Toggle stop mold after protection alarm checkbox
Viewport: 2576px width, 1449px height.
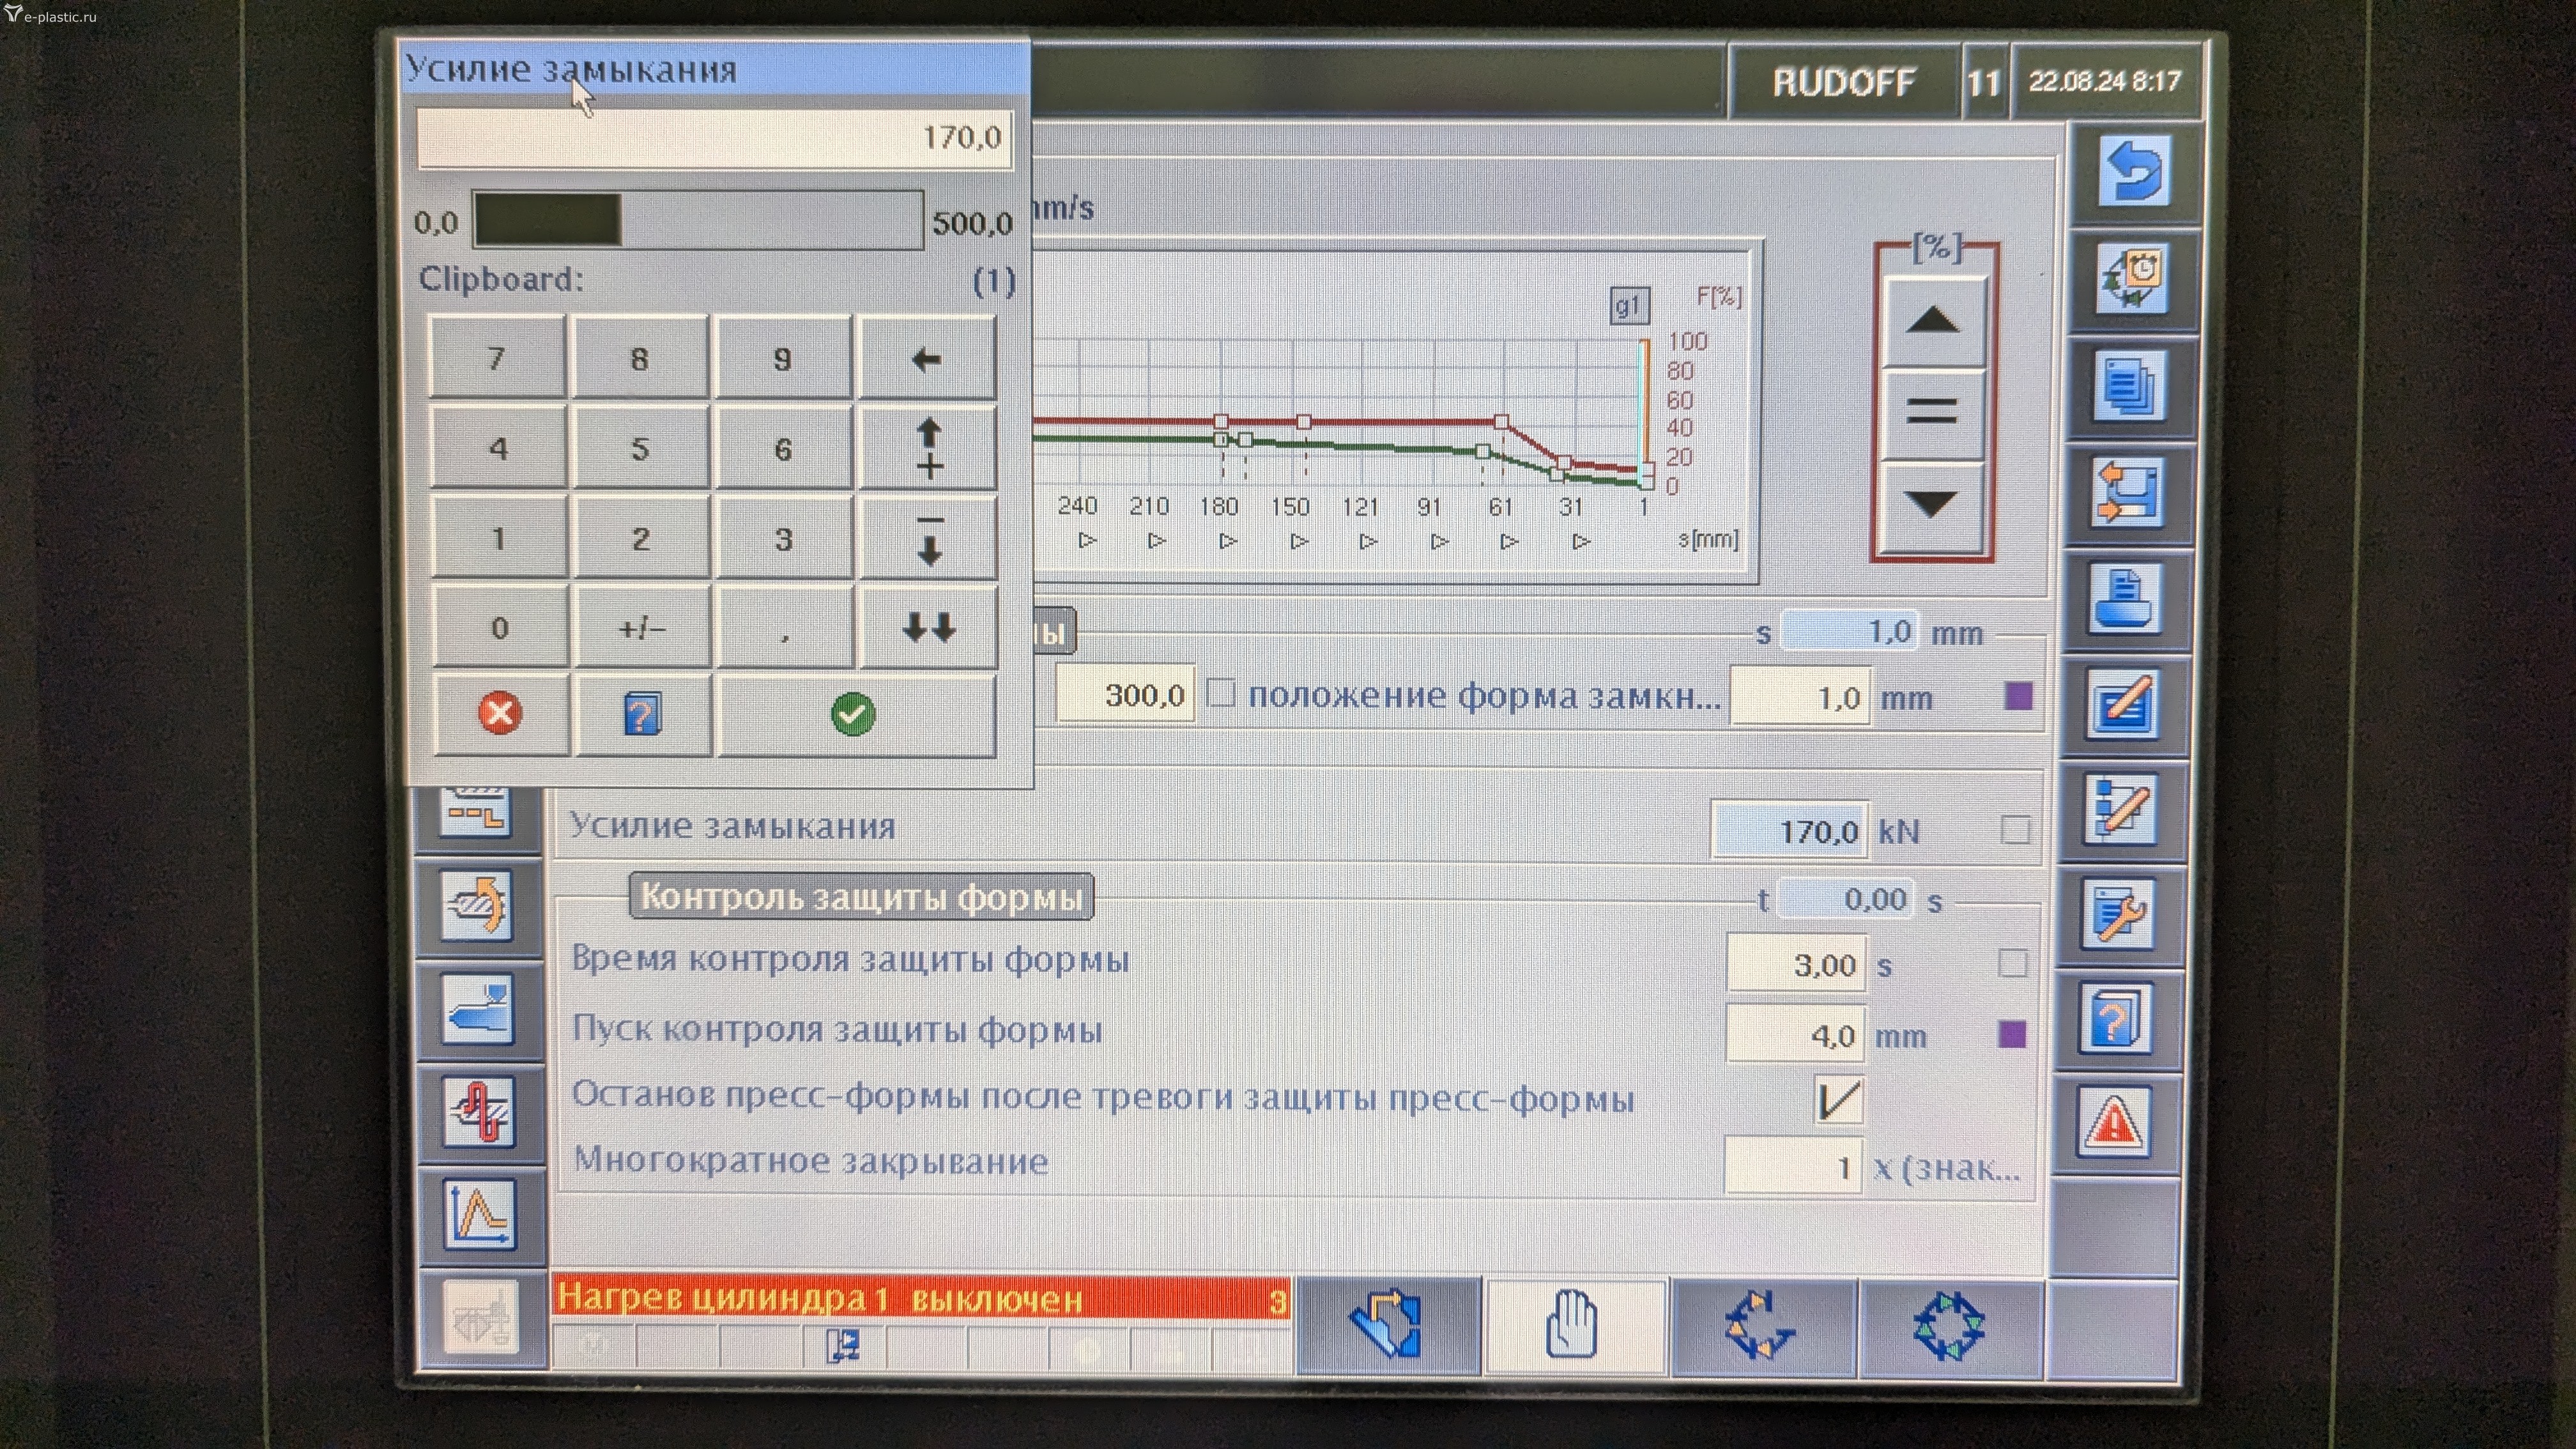1838,1099
